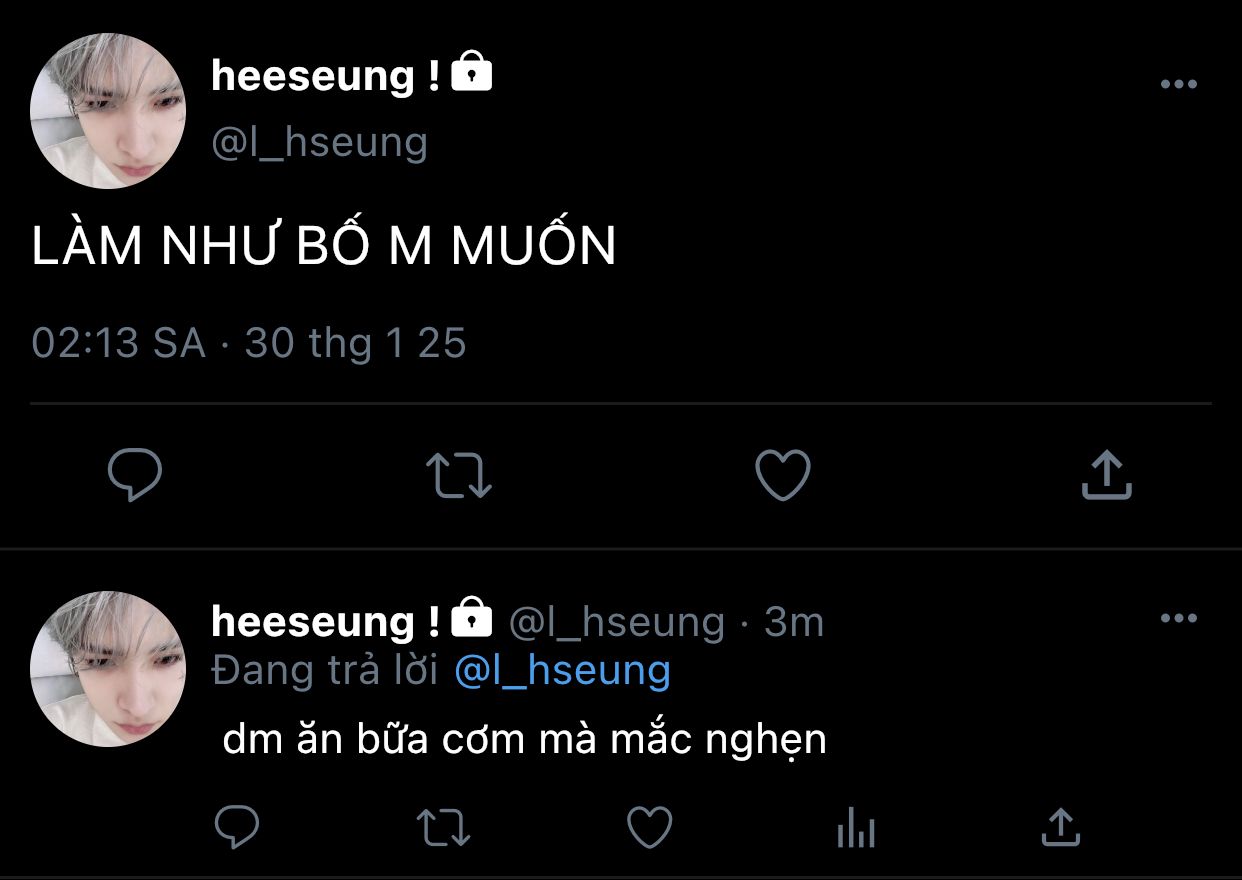Click the 3m timestamp on the reply

[794, 622]
